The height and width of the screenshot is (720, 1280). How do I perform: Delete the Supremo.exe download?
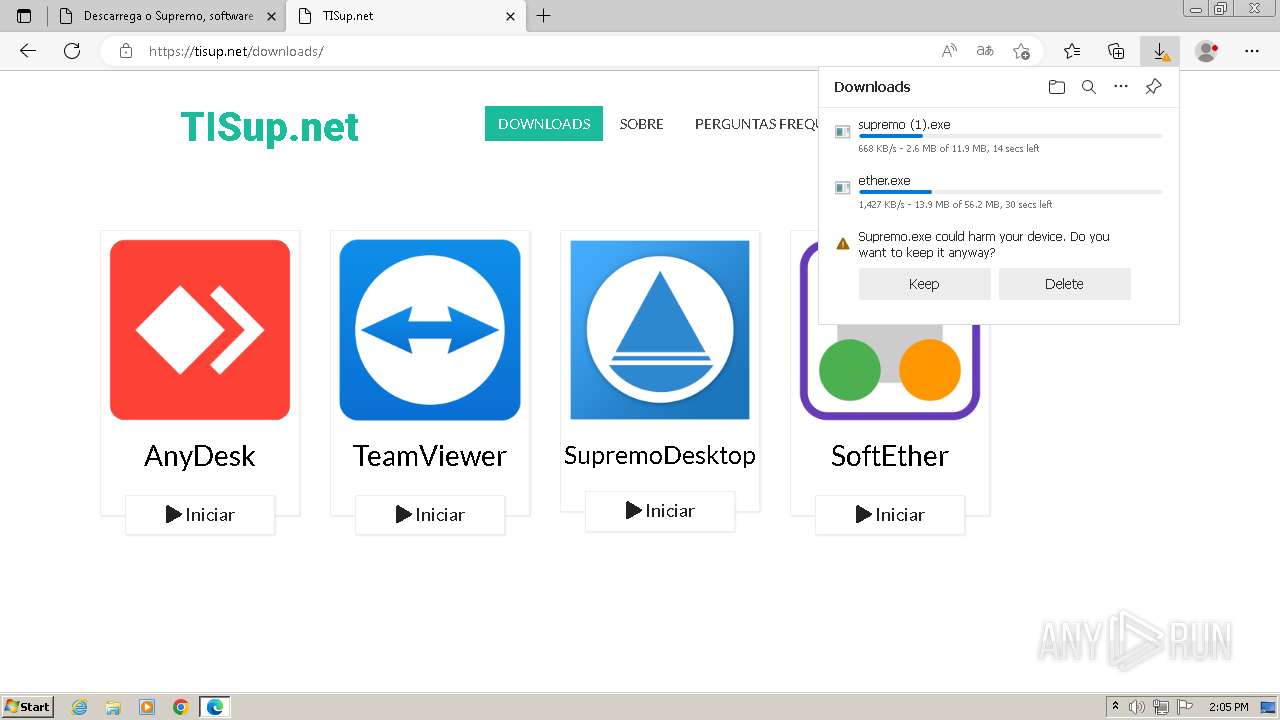tap(1064, 284)
